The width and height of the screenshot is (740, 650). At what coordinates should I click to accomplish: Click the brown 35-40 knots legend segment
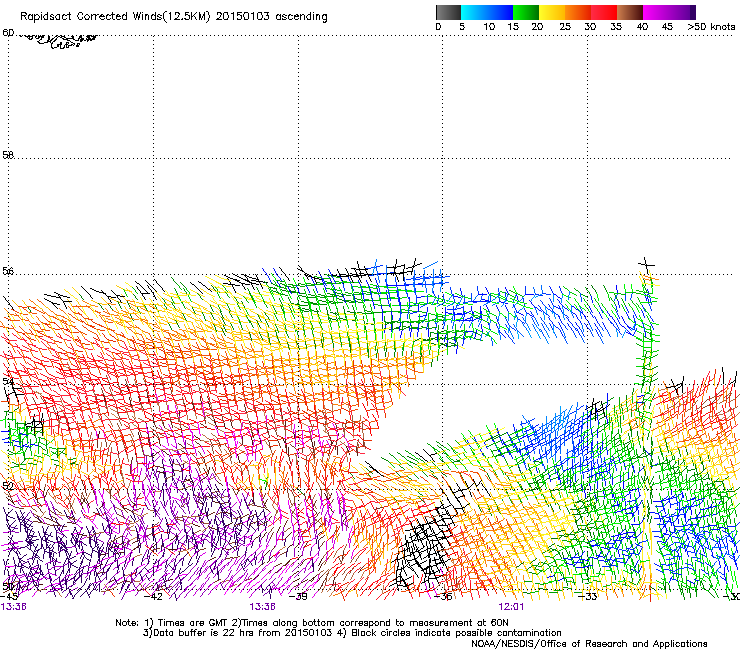[630, 12]
